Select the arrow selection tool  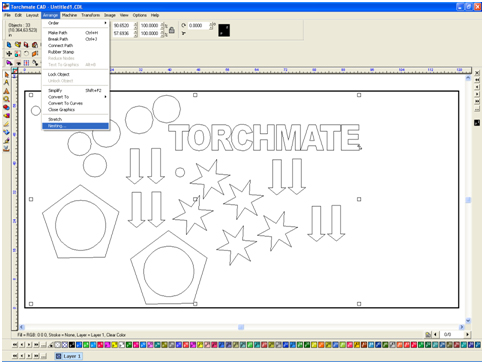click(x=6, y=75)
